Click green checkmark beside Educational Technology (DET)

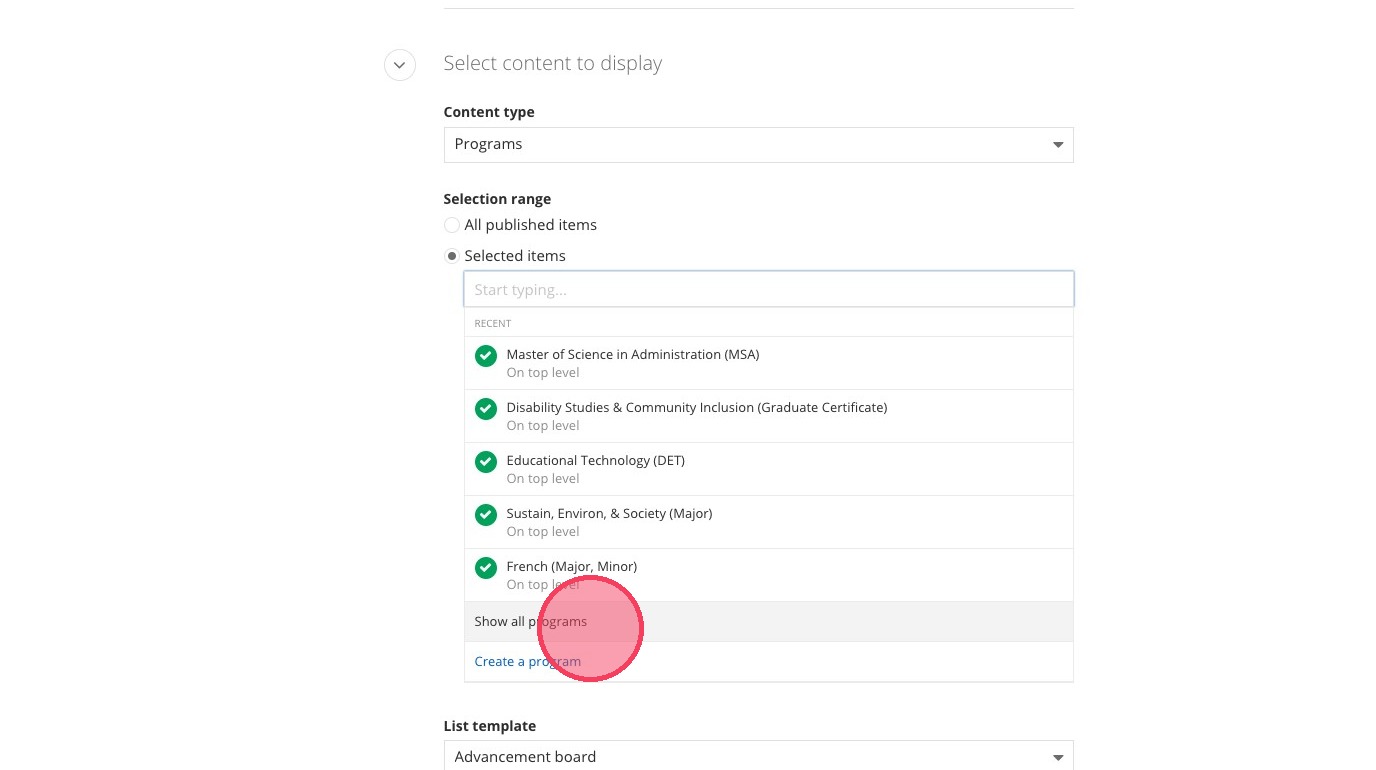click(486, 462)
